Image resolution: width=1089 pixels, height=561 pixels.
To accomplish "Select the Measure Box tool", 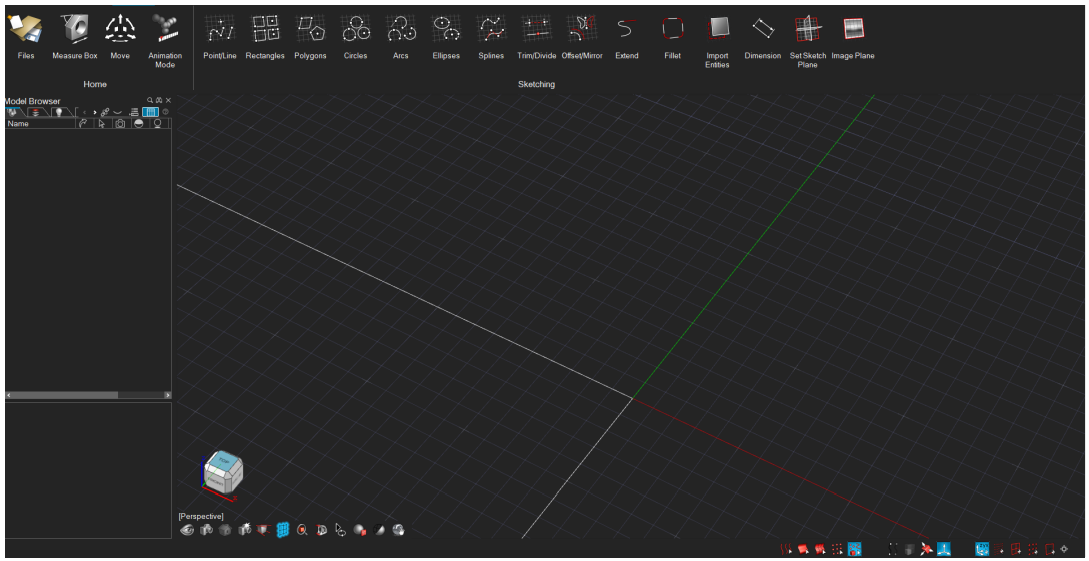I will [75, 36].
